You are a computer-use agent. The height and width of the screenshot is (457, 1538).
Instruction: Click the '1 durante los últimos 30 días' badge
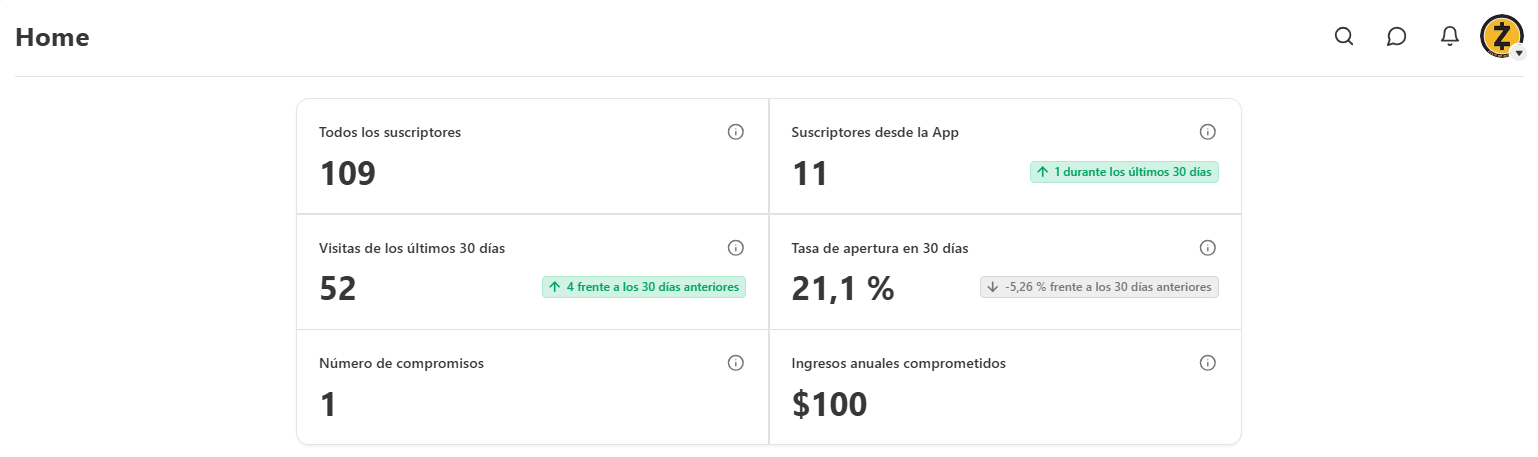1124,172
